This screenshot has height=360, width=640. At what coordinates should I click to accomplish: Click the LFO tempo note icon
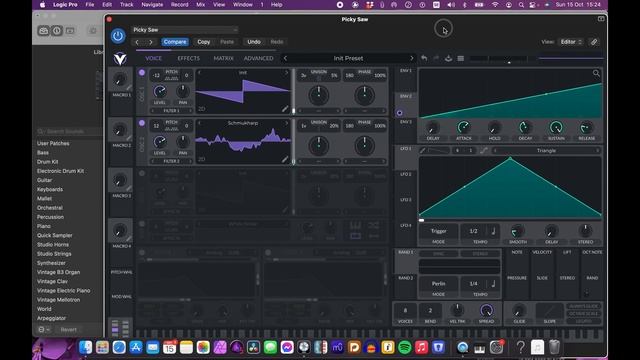[493, 231]
